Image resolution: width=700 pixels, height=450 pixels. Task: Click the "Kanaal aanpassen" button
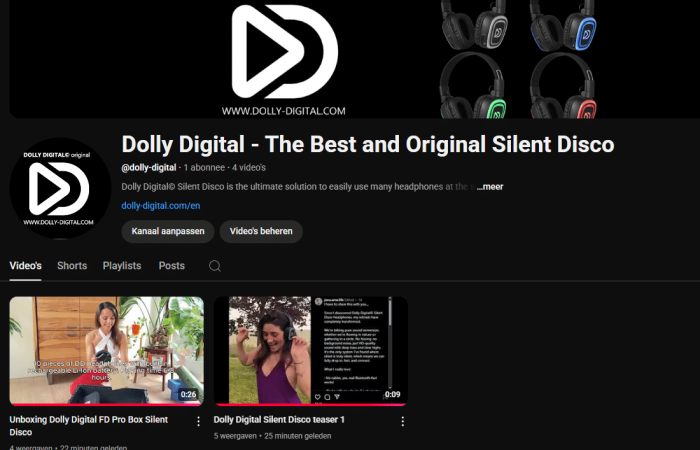click(168, 231)
